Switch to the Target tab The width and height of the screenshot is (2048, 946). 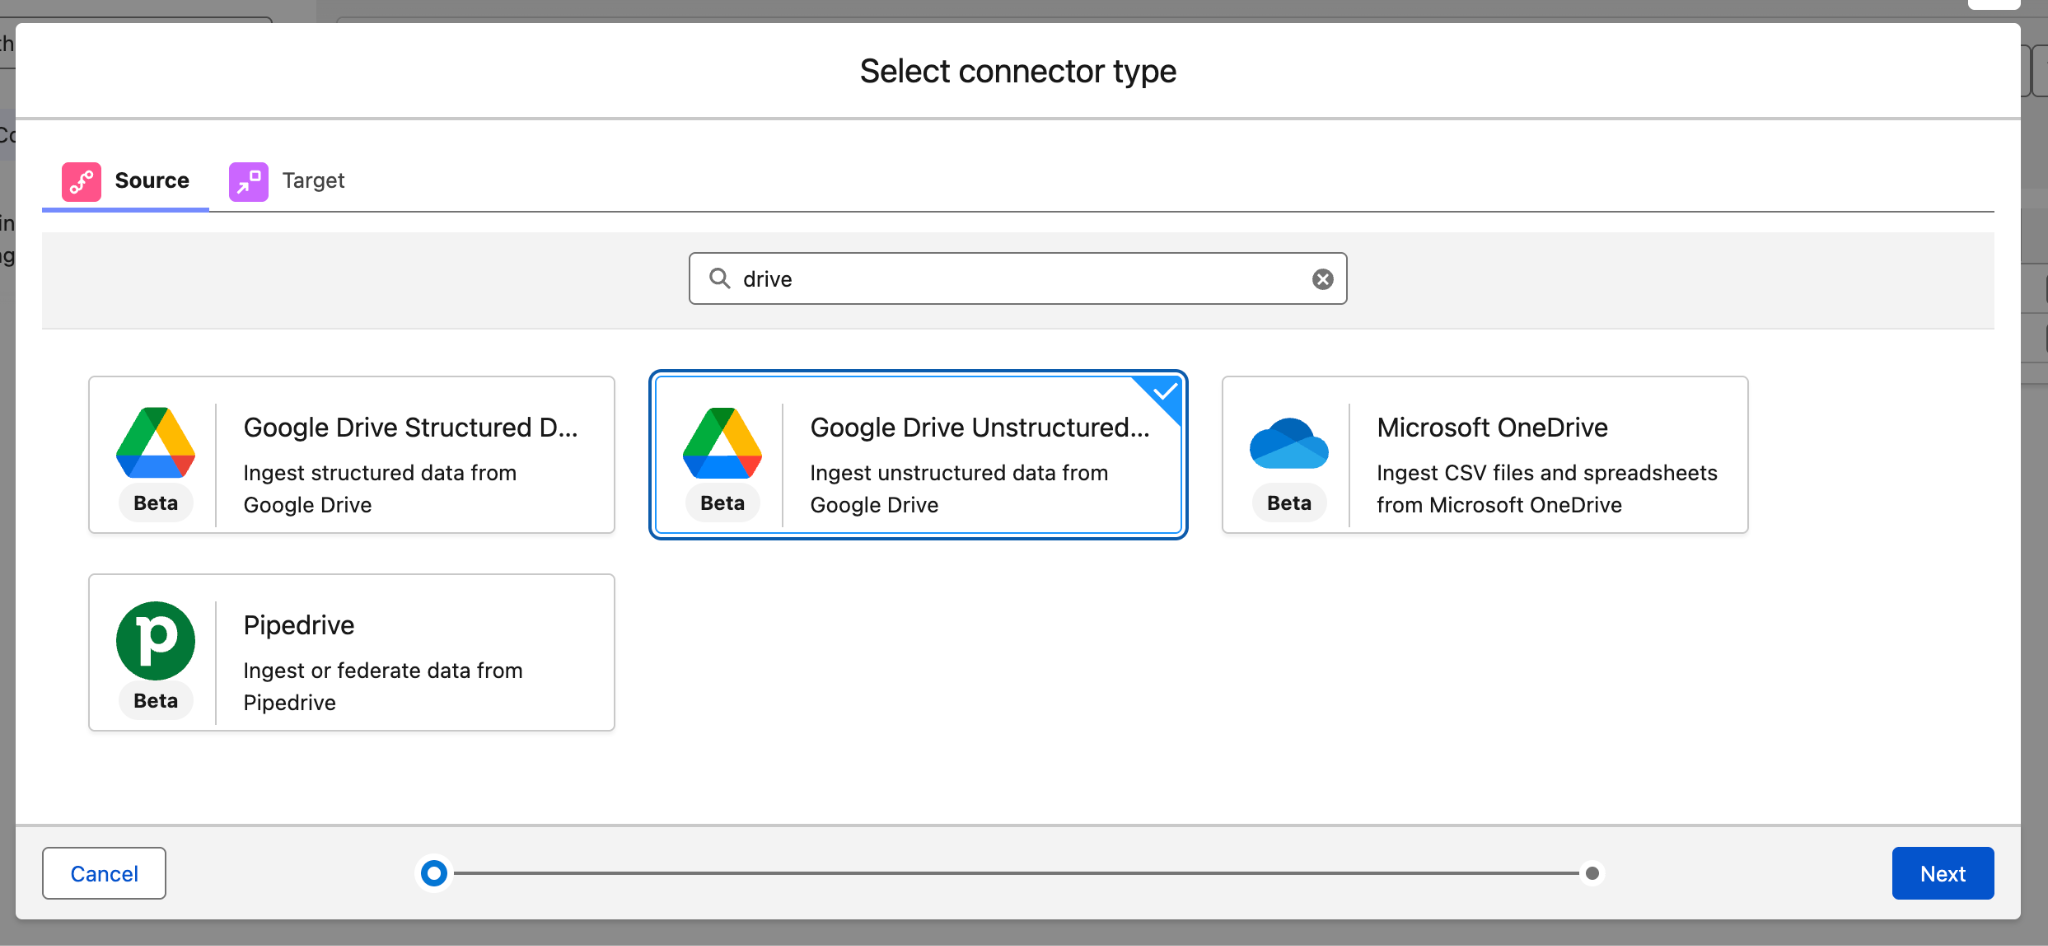point(287,181)
